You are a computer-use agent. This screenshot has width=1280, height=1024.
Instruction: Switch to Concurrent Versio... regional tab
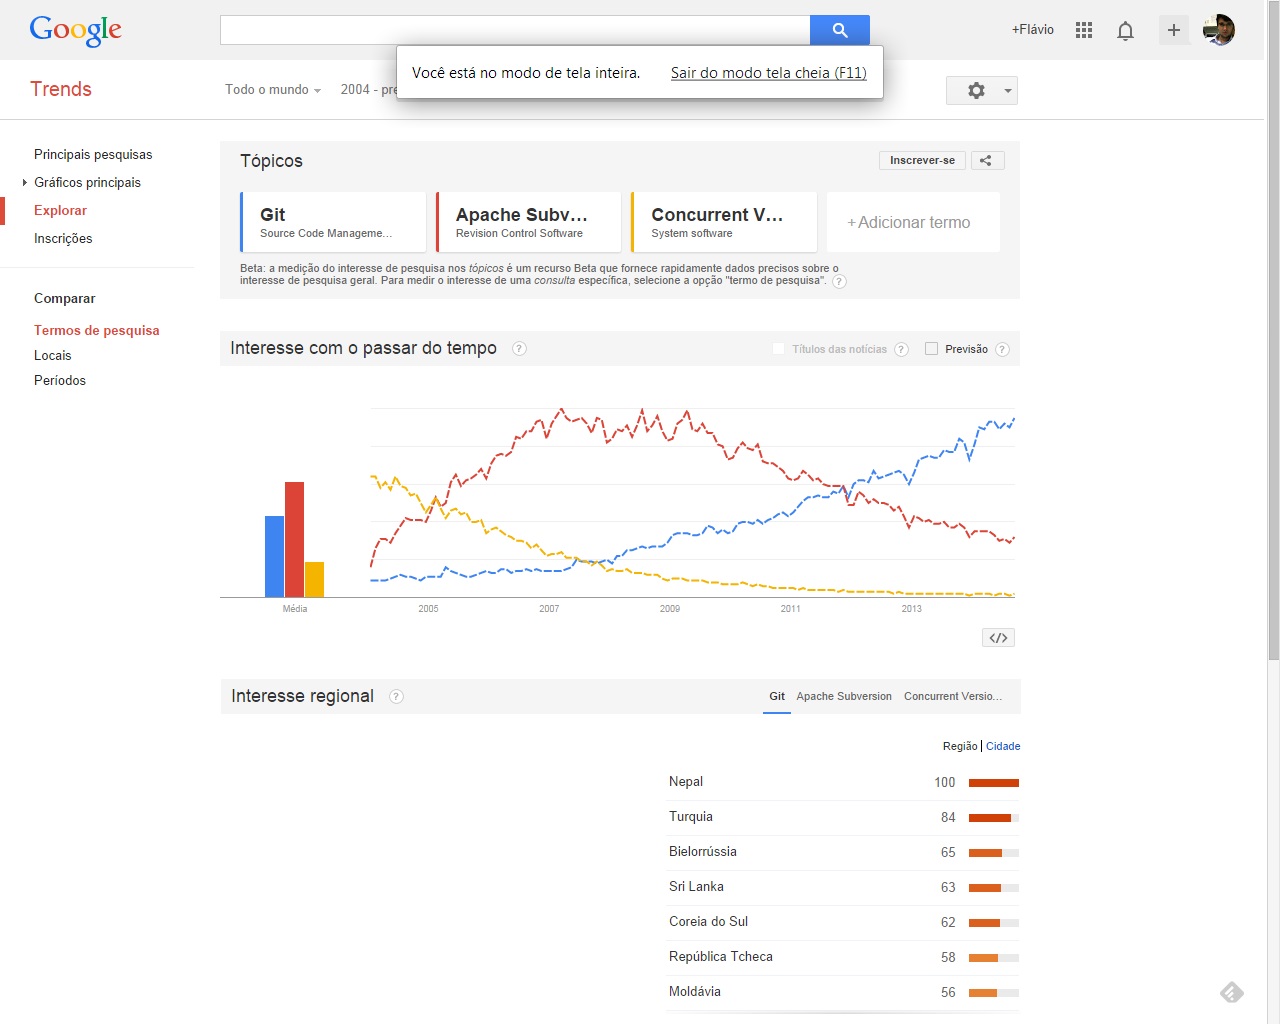[x=953, y=696]
